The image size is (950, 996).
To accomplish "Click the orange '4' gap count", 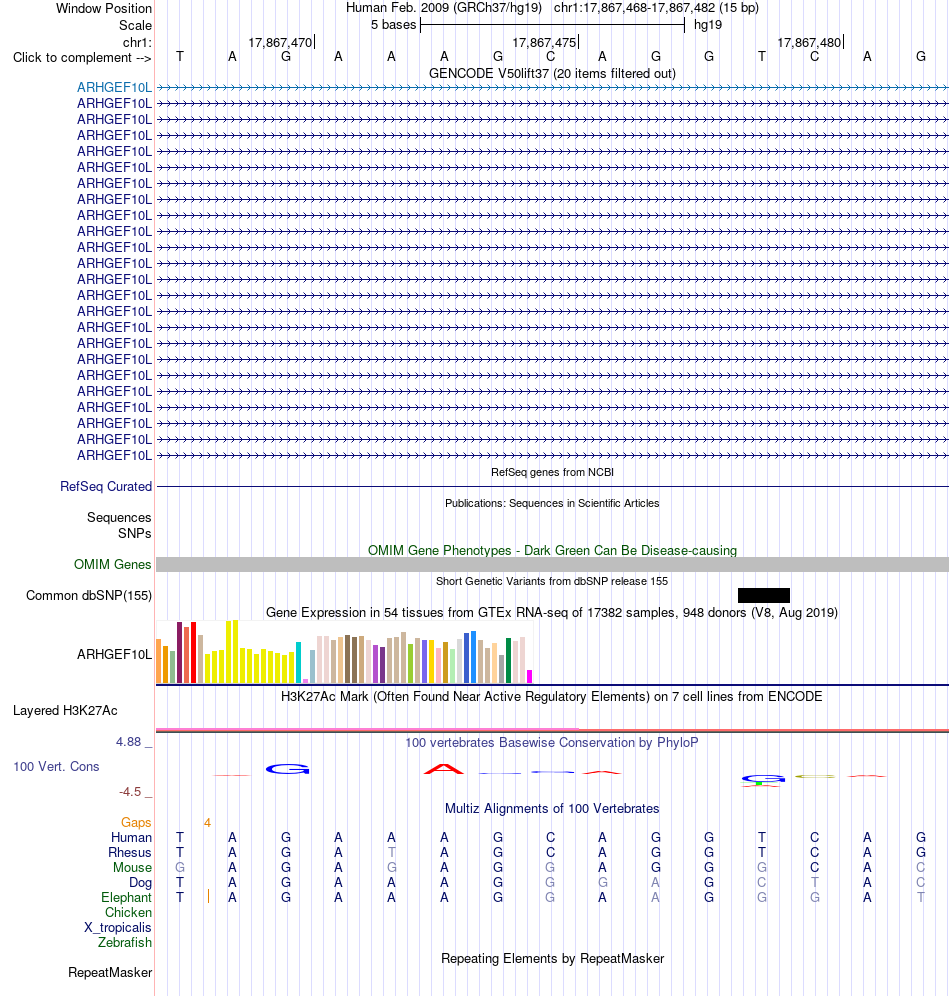I will (207, 823).
